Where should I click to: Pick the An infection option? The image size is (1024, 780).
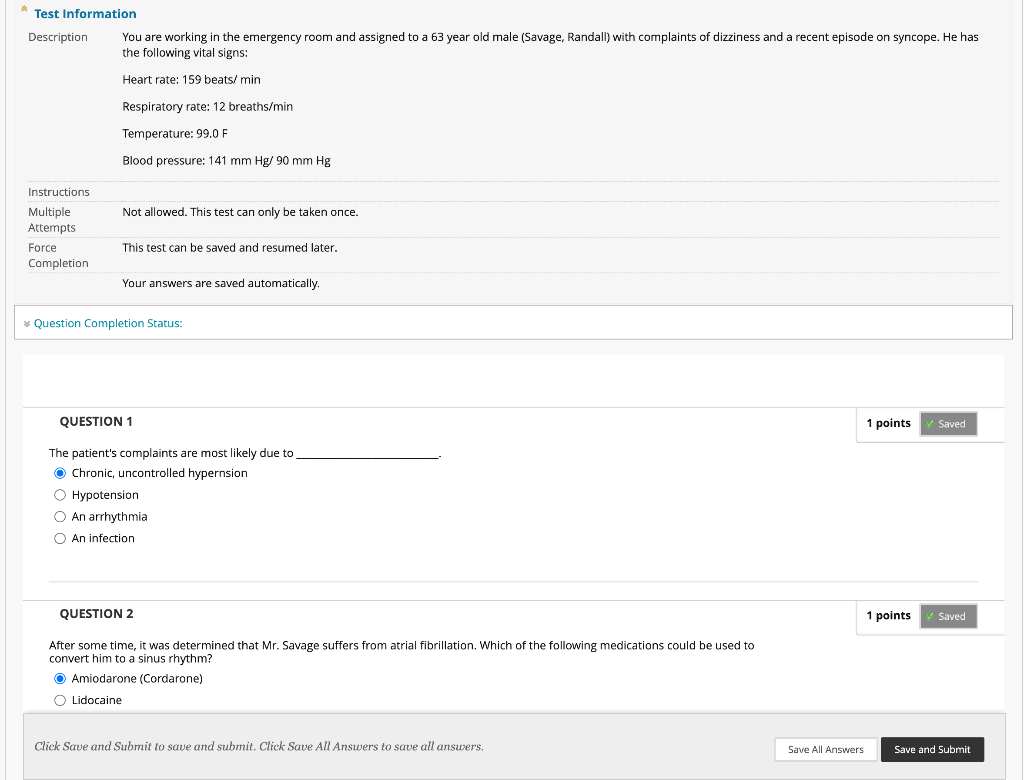[x=60, y=539]
